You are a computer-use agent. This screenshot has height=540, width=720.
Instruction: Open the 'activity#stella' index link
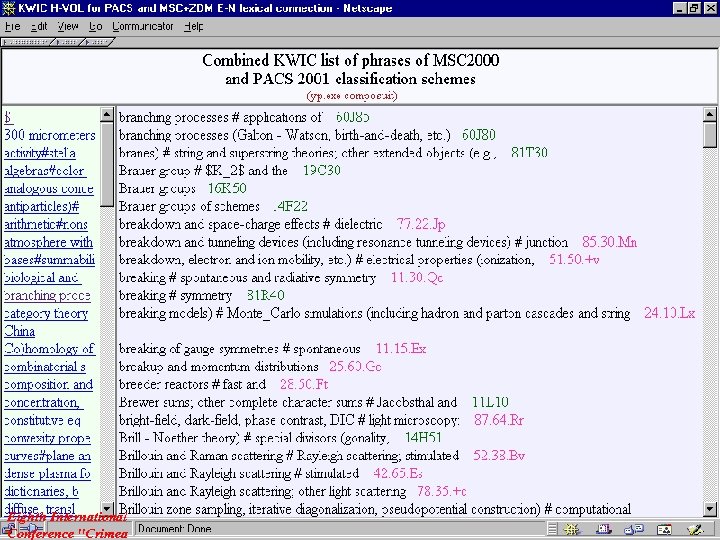pos(40,153)
